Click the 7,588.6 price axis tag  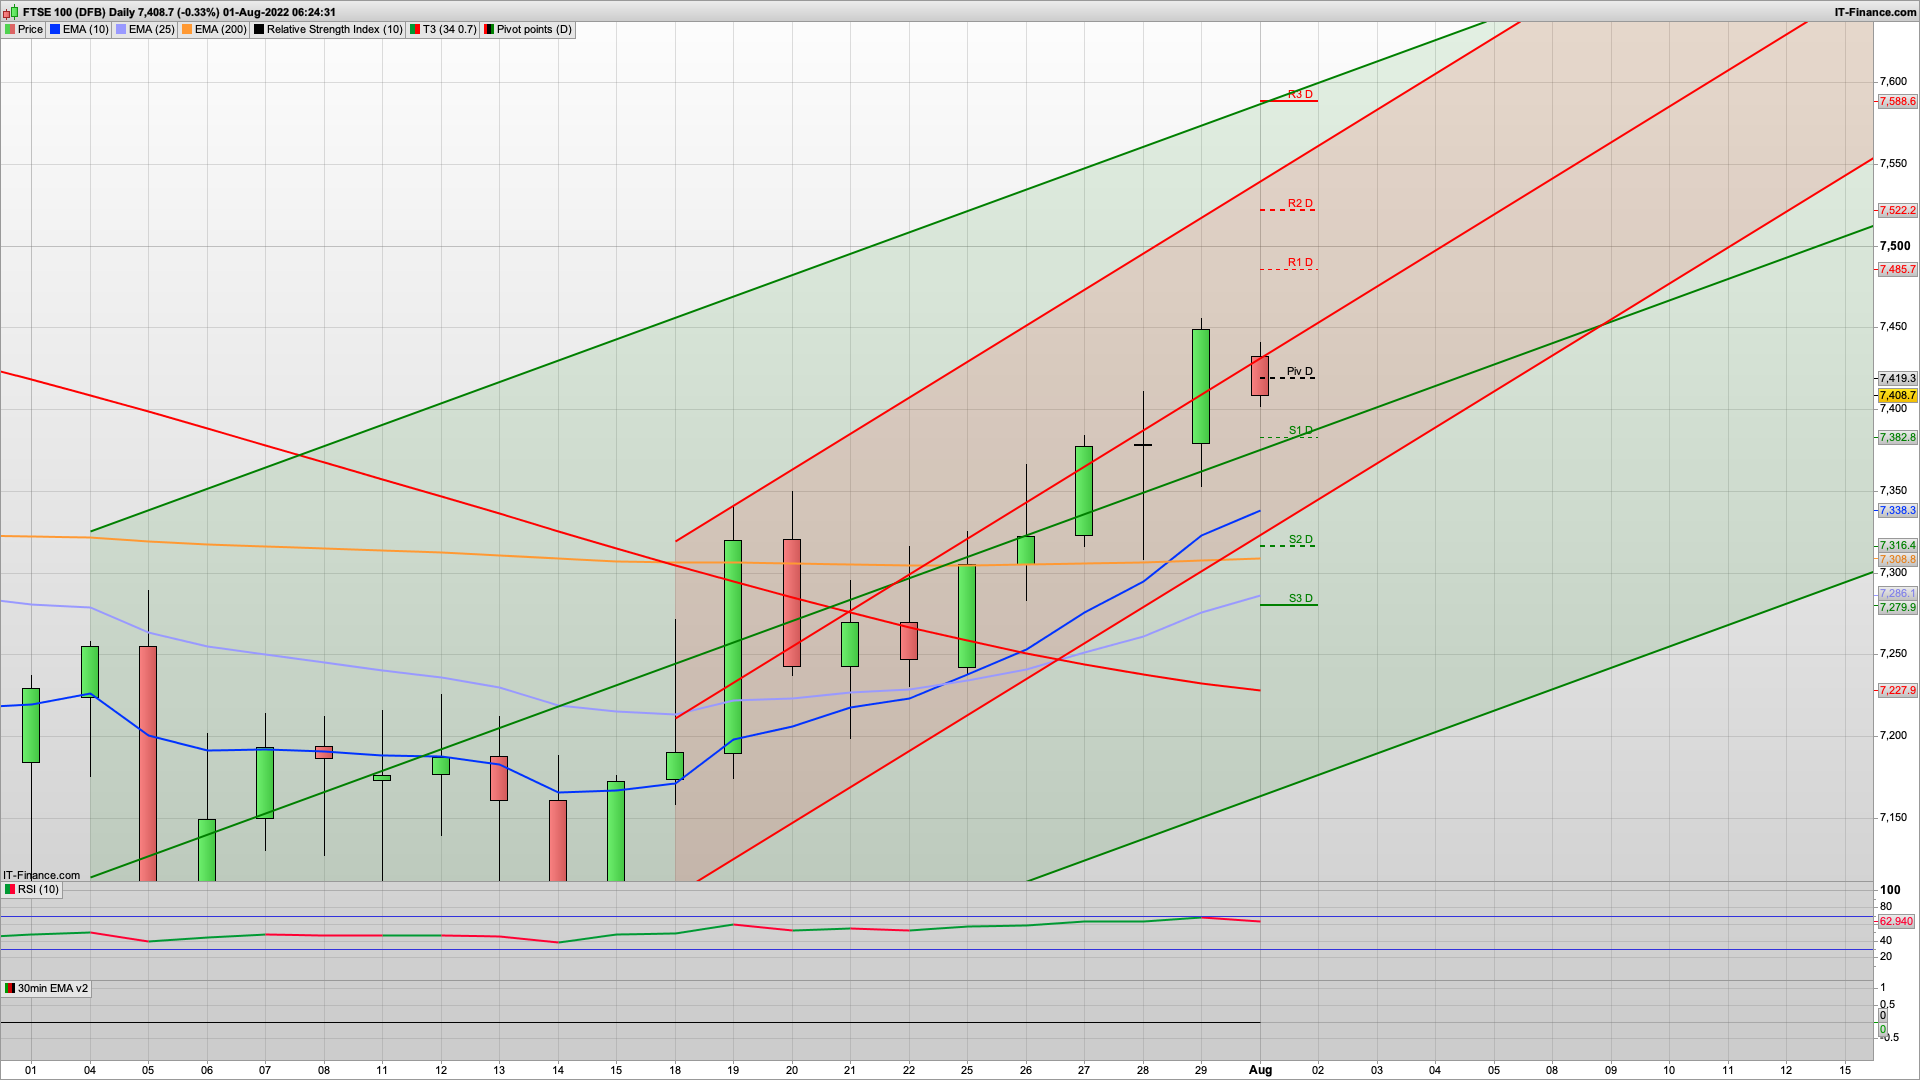point(1897,101)
